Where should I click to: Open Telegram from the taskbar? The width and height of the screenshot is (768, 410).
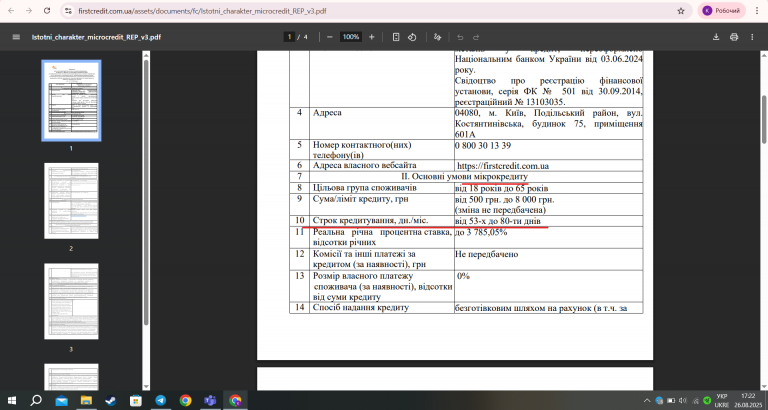point(161,400)
